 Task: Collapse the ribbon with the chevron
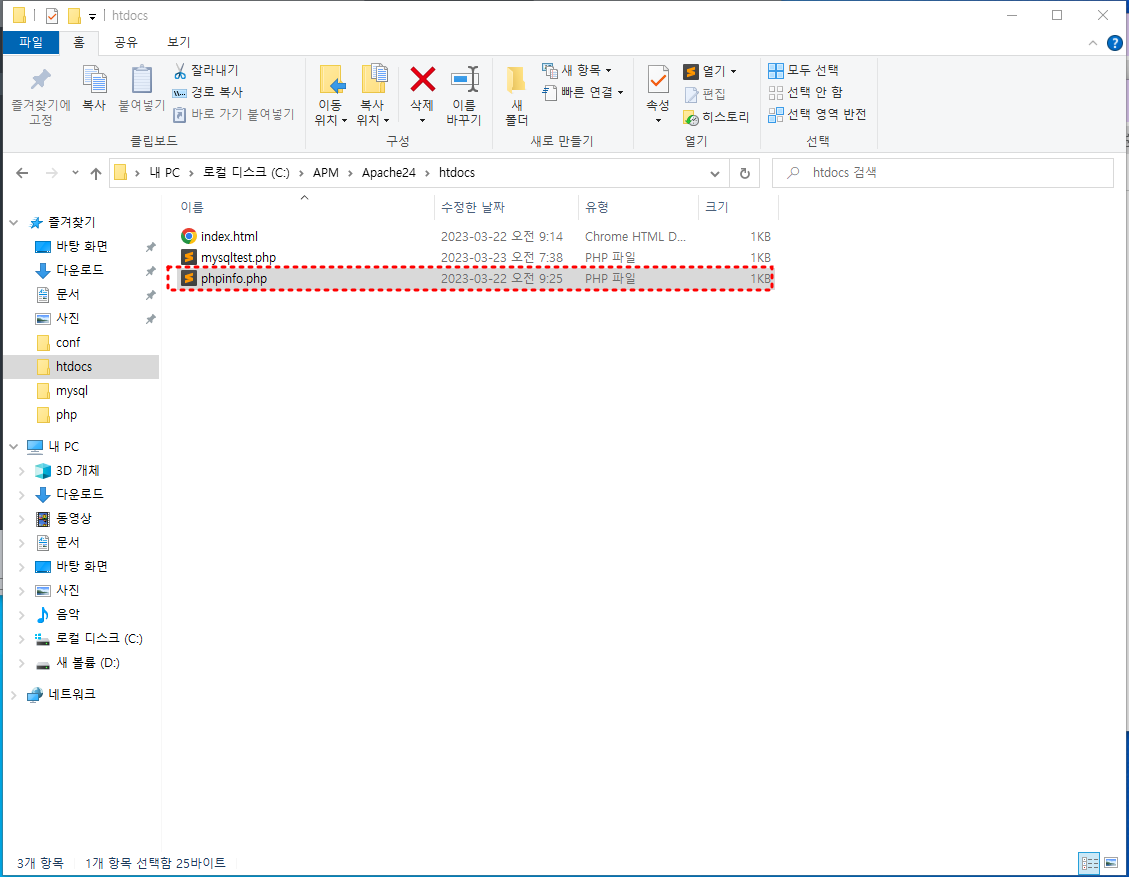1092,43
